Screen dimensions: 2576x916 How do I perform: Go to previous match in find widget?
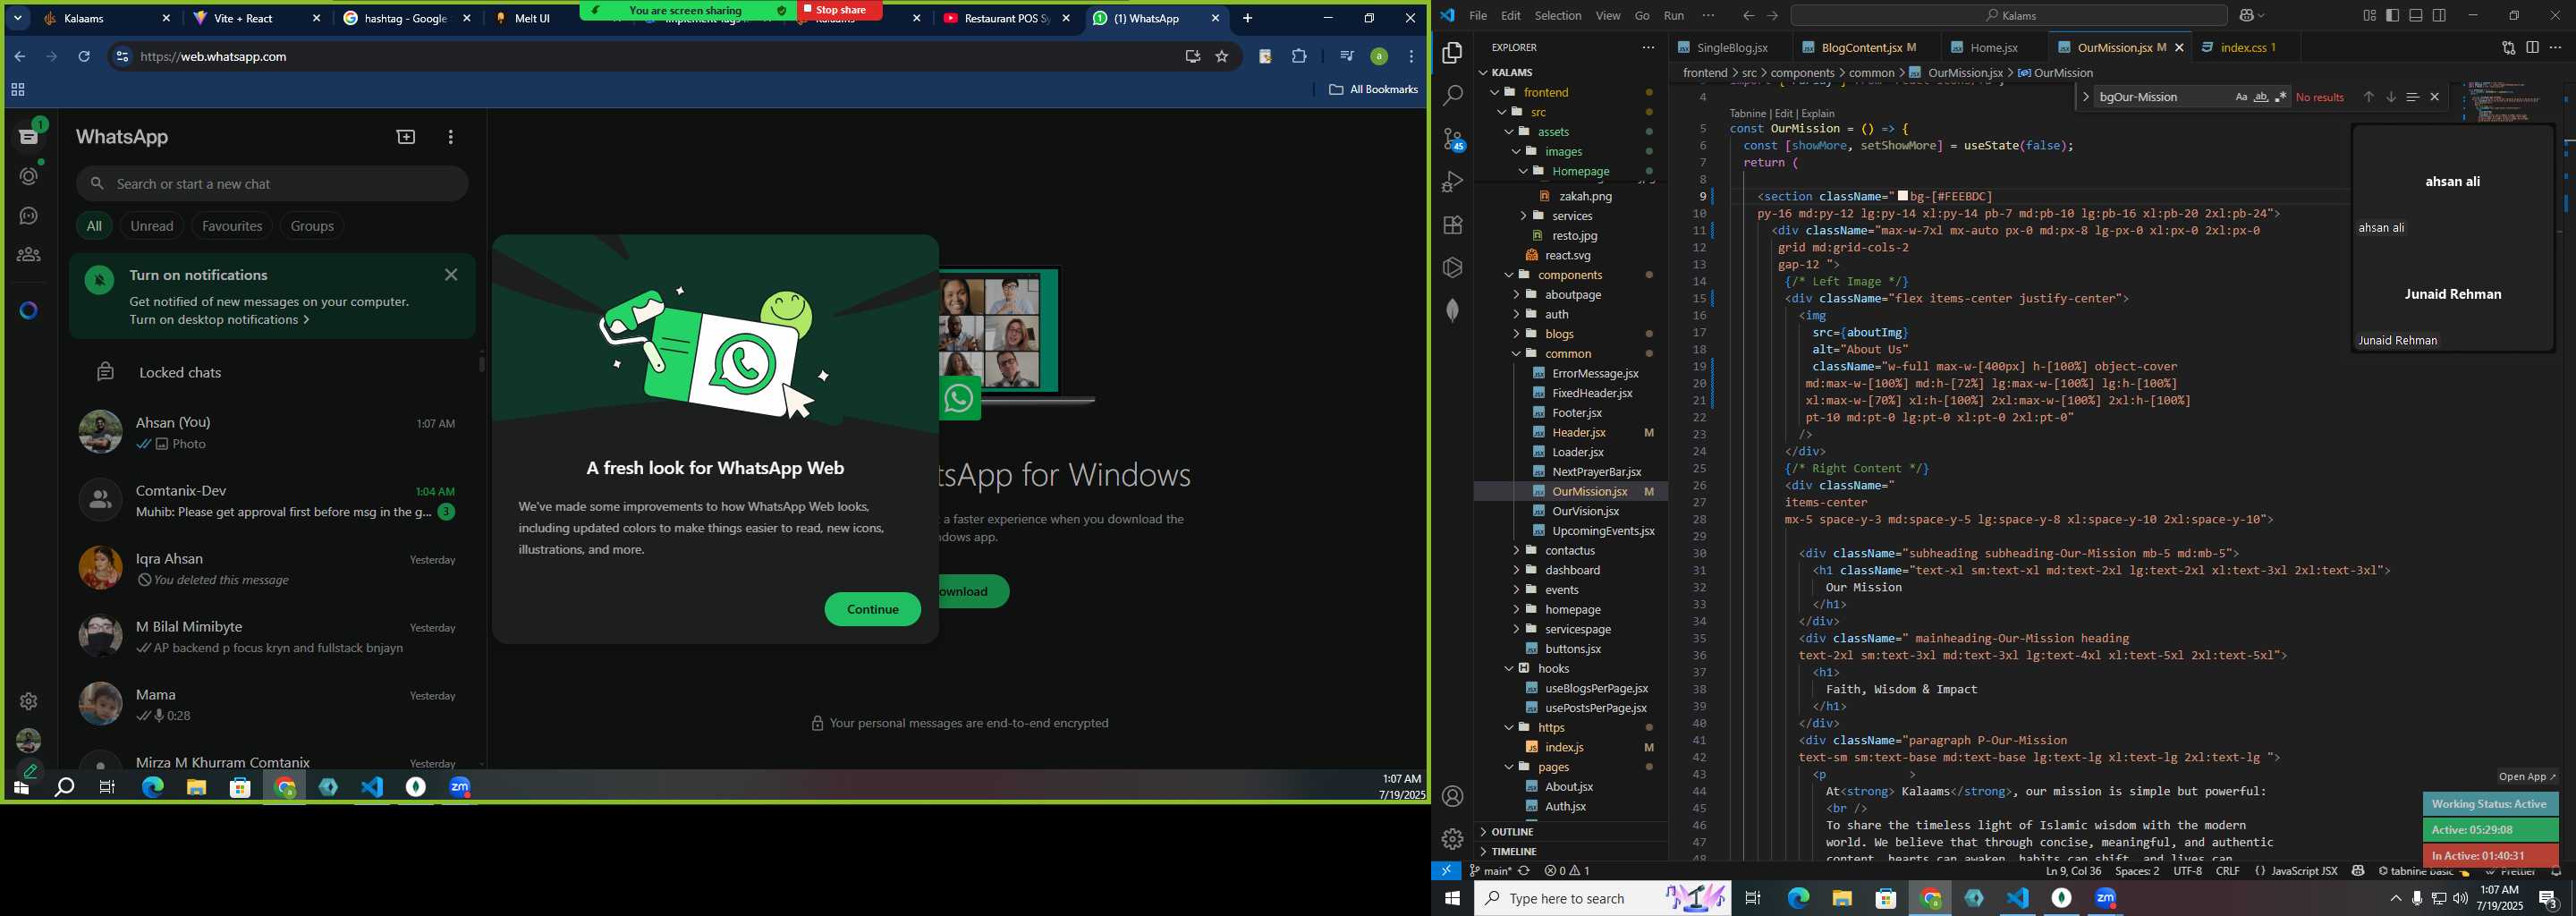coord(2368,97)
